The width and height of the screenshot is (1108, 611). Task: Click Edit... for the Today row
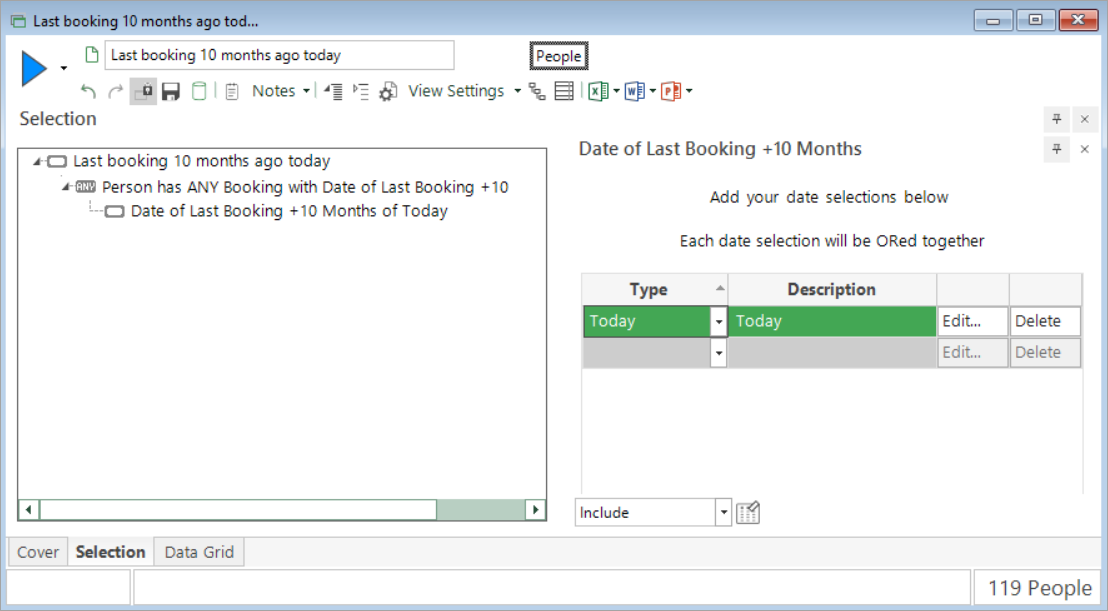click(972, 321)
